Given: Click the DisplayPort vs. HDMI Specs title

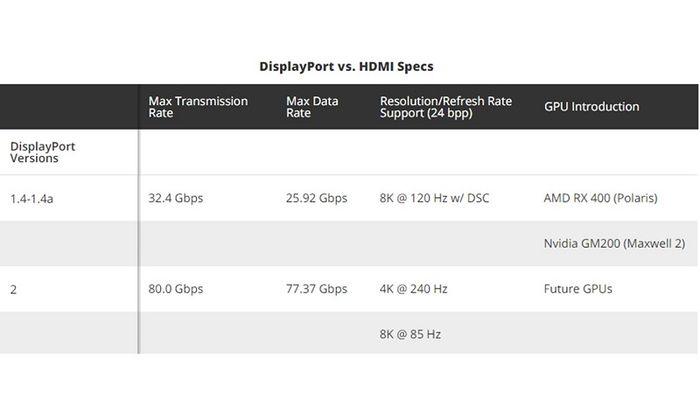Looking at the screenshot, I should (x=346, y=66).
